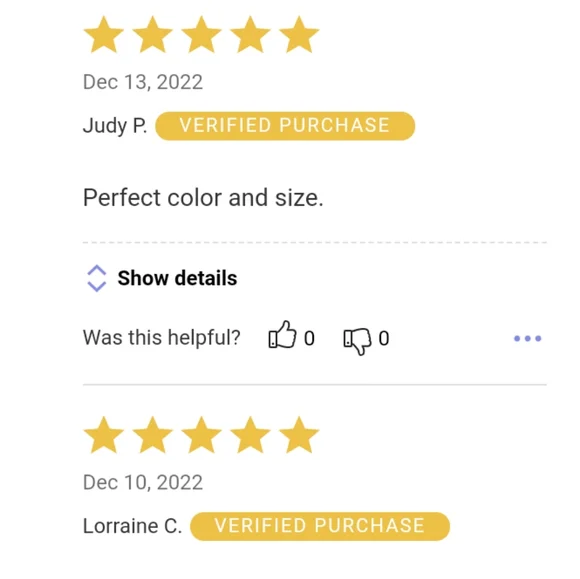Click the Show details label
This screenshot has width=580, height=579.
(177, 278)
